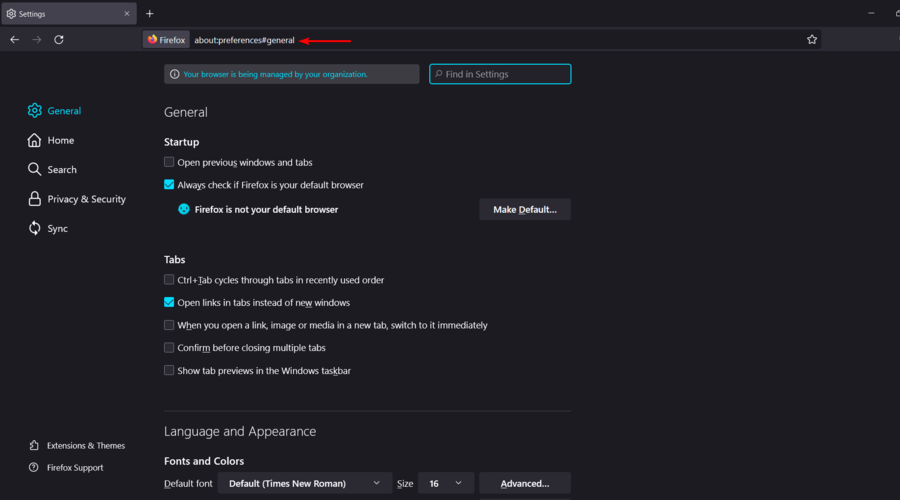Reload the page with refresh icon
This screenshot has height=500, width=900.
click(59, 40)
